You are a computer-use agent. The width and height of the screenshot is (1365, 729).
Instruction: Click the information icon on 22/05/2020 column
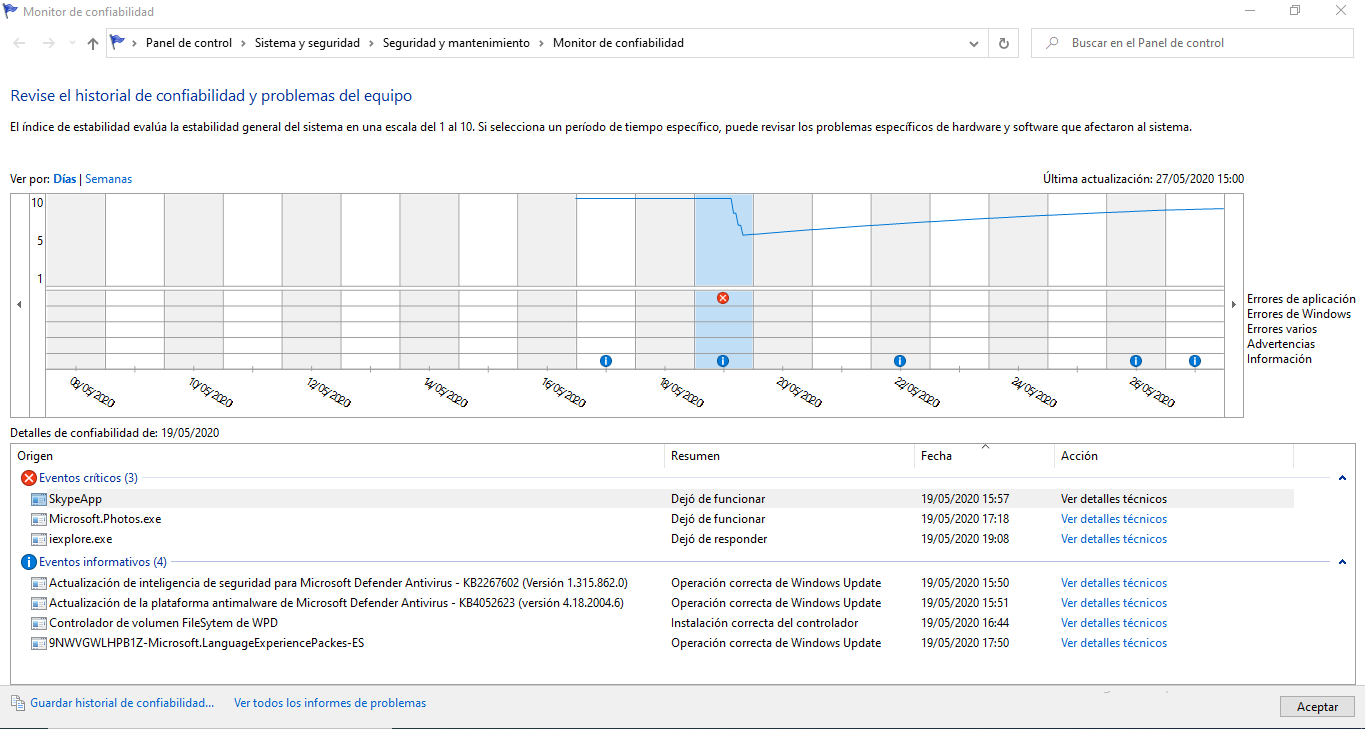pyautogui.click(x=899, y=361)
